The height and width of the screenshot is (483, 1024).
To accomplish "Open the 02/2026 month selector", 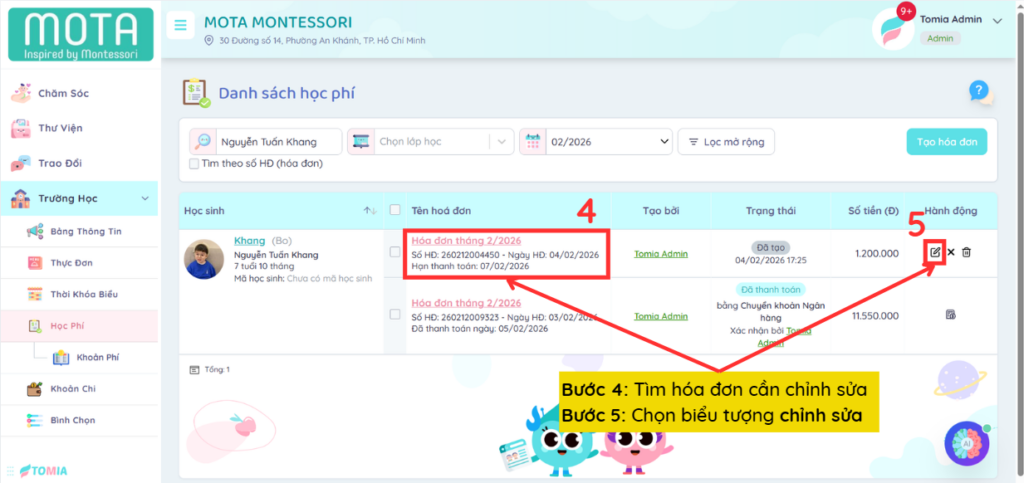I will [x=595, y=142].
